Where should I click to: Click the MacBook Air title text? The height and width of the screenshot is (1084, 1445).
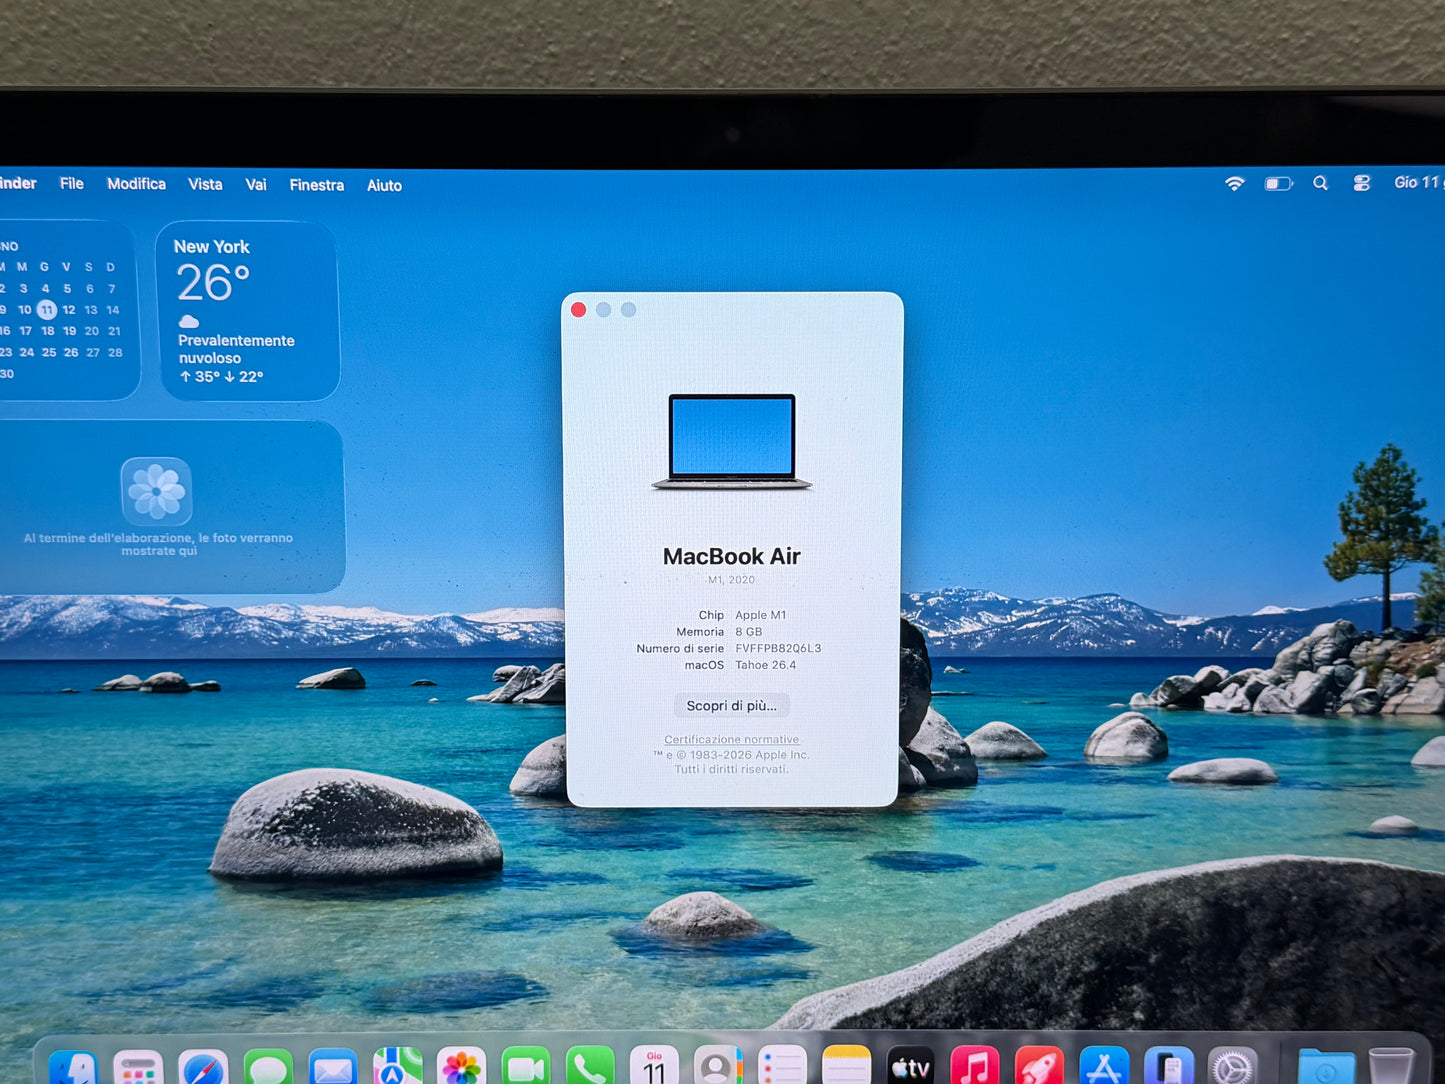[x=732, y=556]
